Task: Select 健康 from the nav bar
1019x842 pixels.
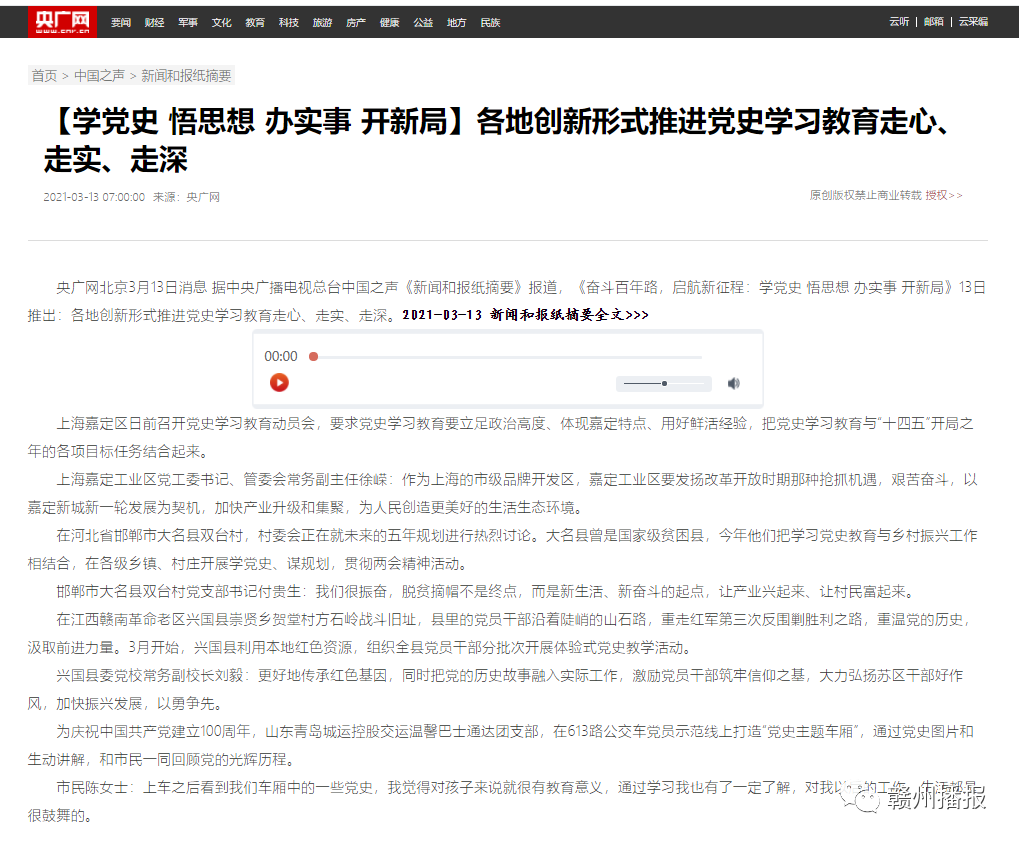Action: click(388, 22)
